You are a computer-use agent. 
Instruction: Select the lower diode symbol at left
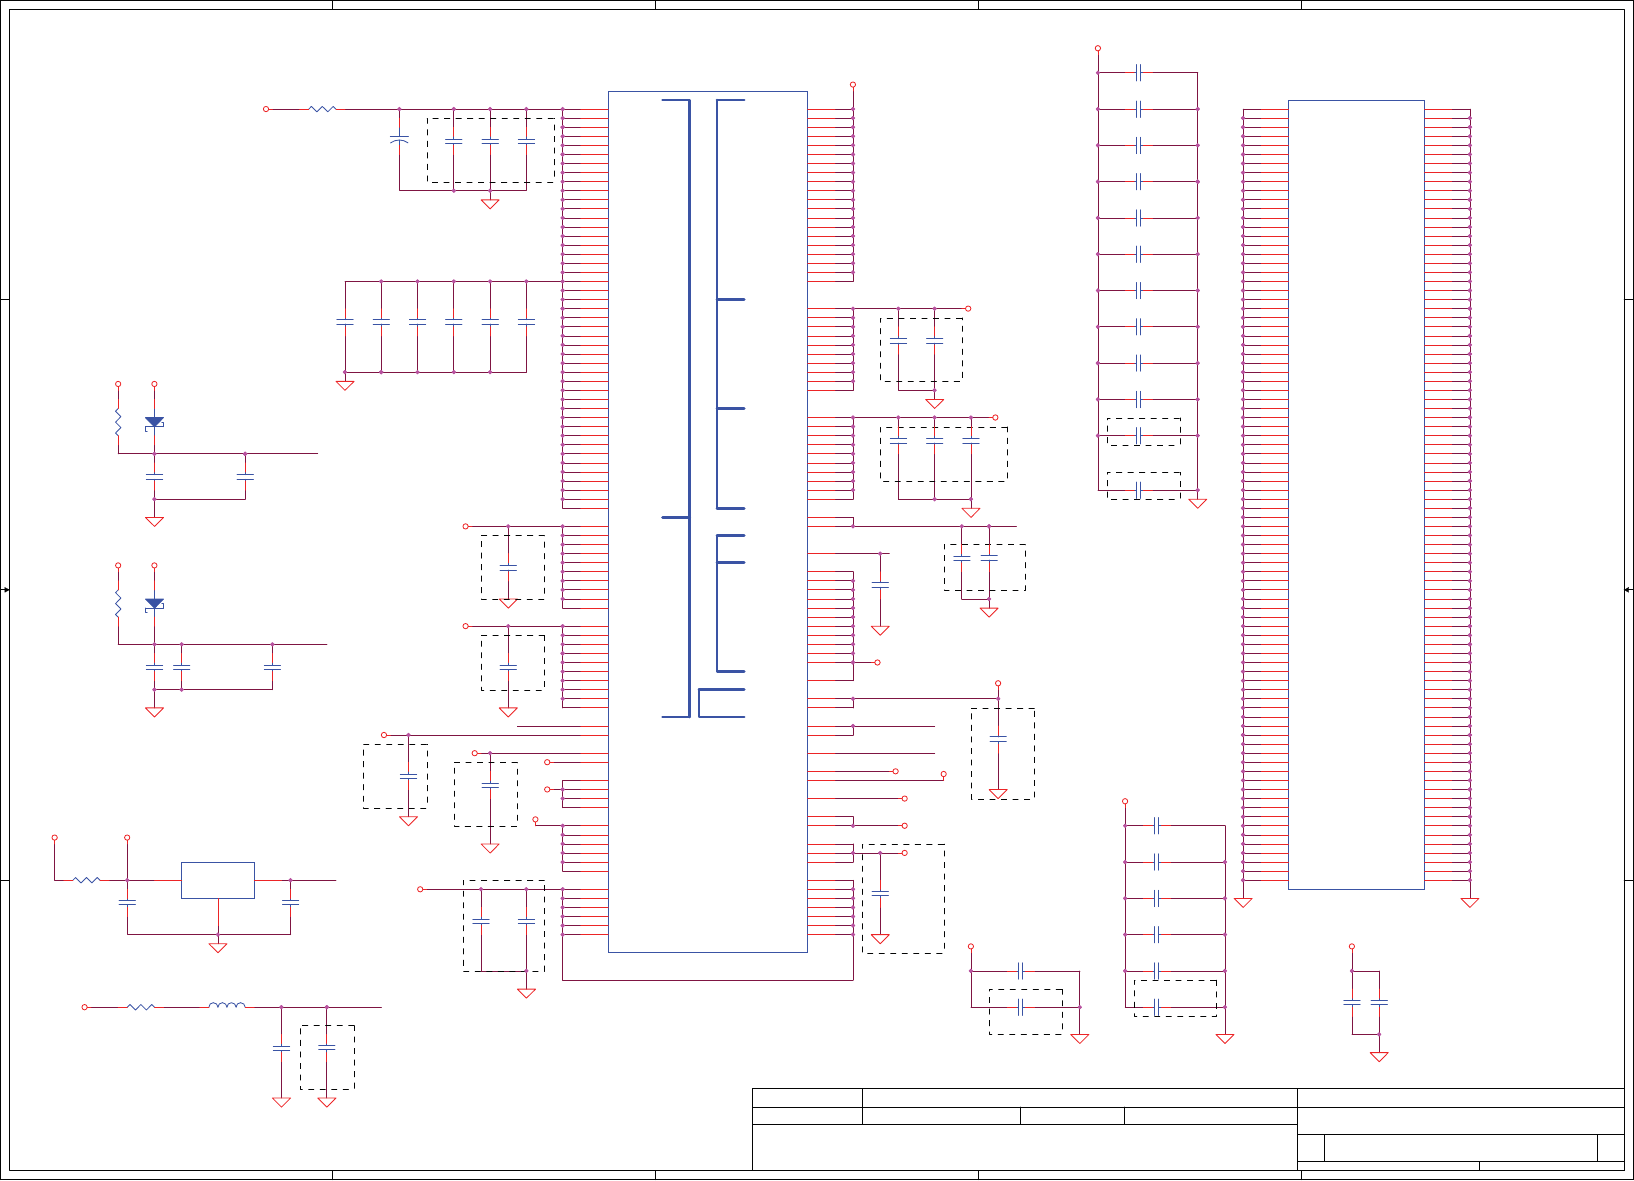click(154, 605)
